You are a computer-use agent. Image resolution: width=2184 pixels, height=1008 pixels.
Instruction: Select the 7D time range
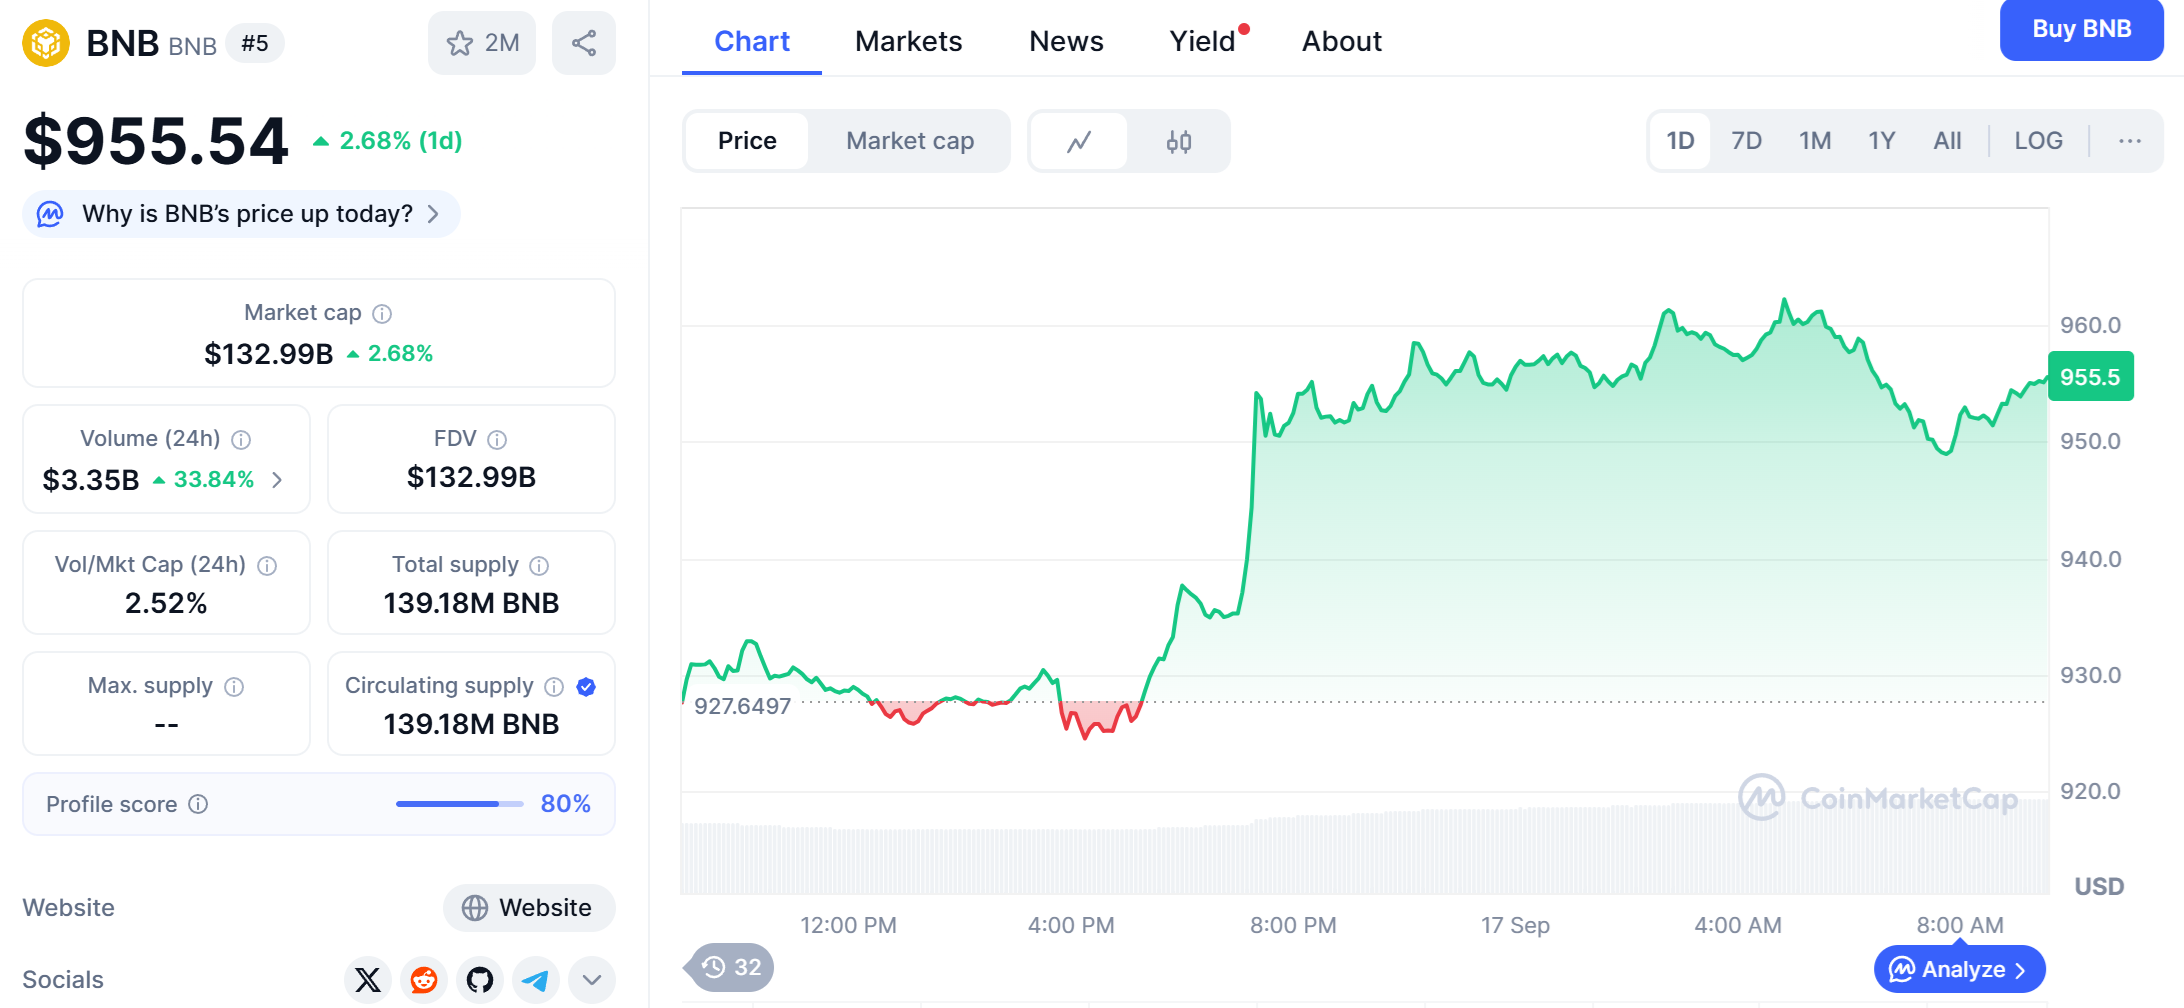(1746, 141)
